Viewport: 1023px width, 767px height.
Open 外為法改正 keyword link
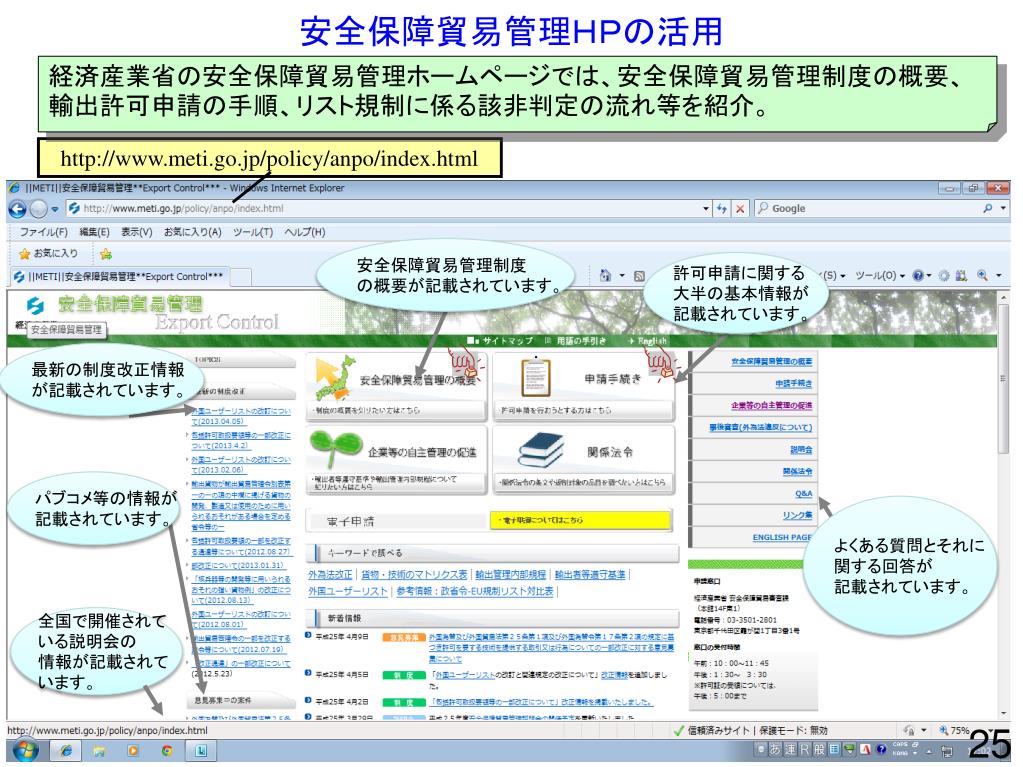(330, 575)
